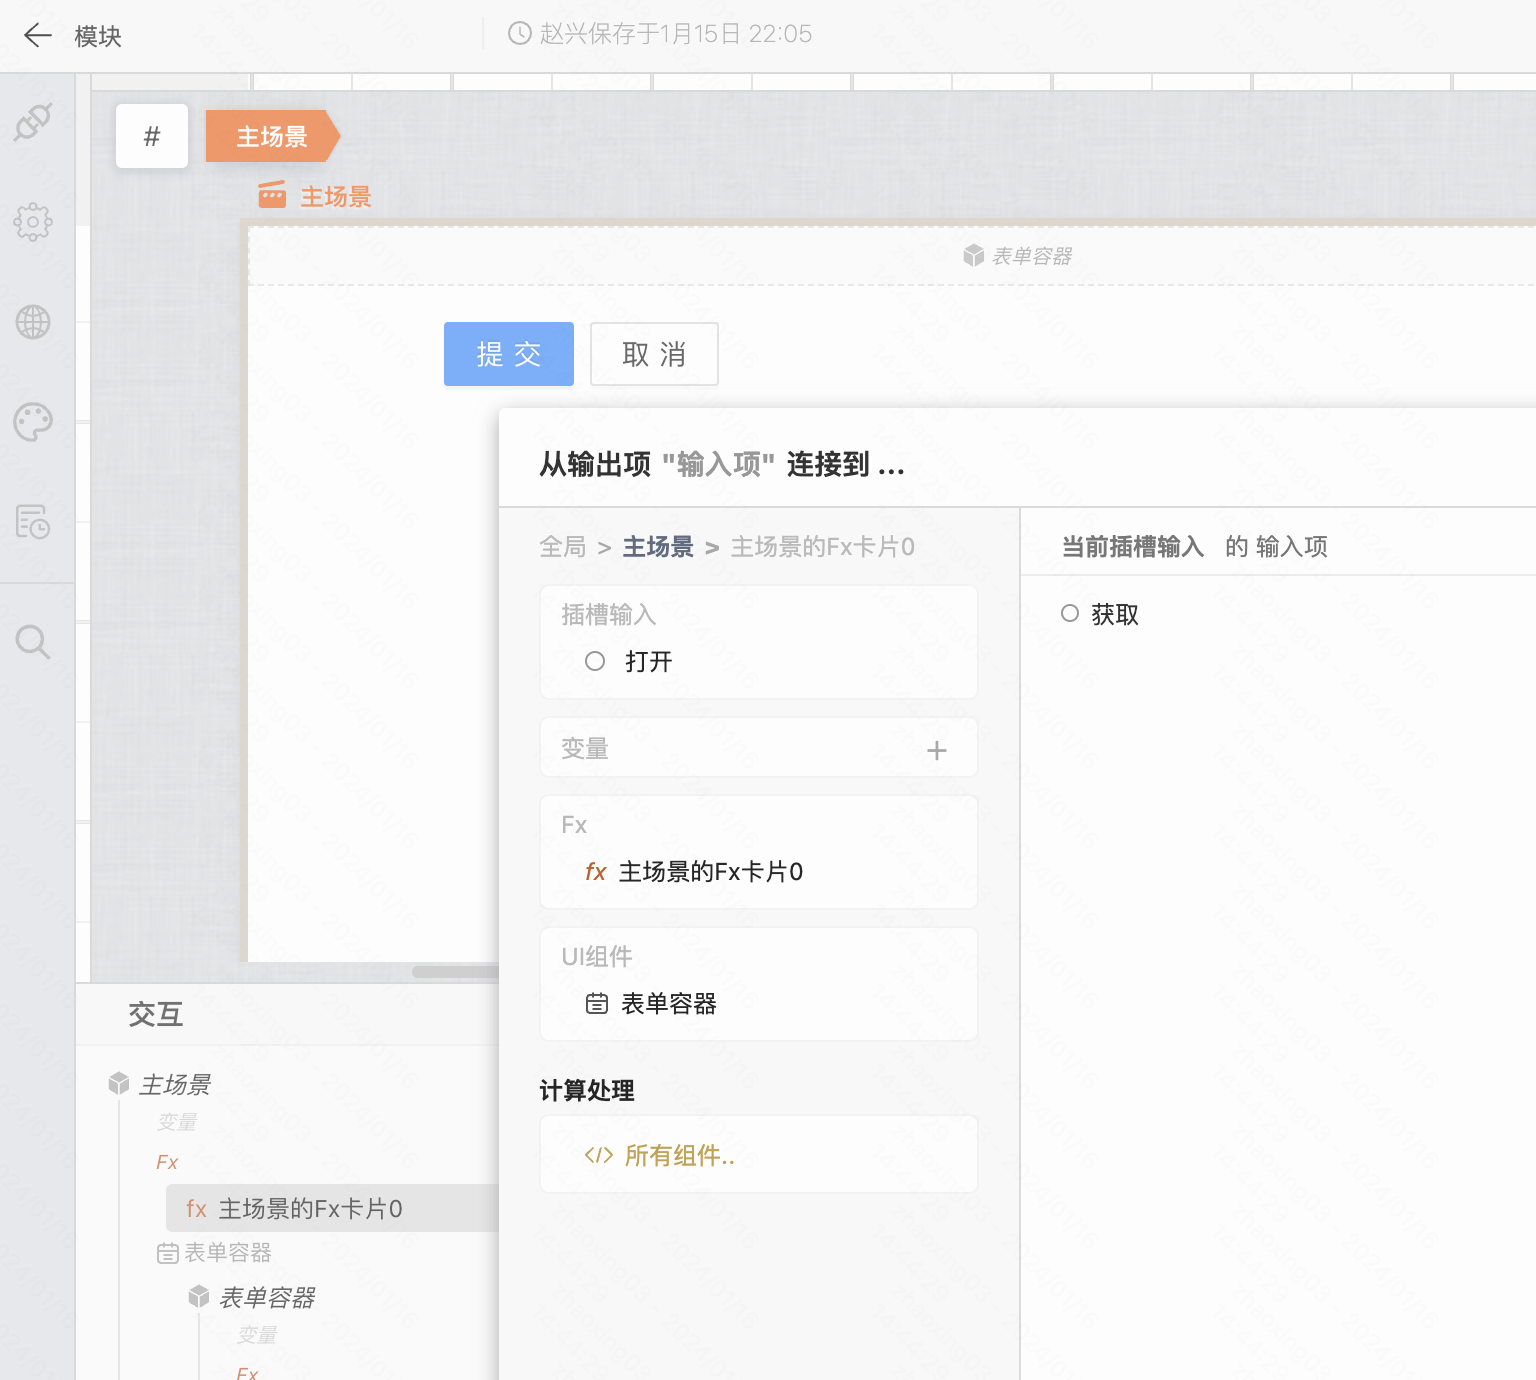Screen dimensions: 1536x1380
Task: Select 变量 under 表单容器 in tree
Action: pos(257,1335)
